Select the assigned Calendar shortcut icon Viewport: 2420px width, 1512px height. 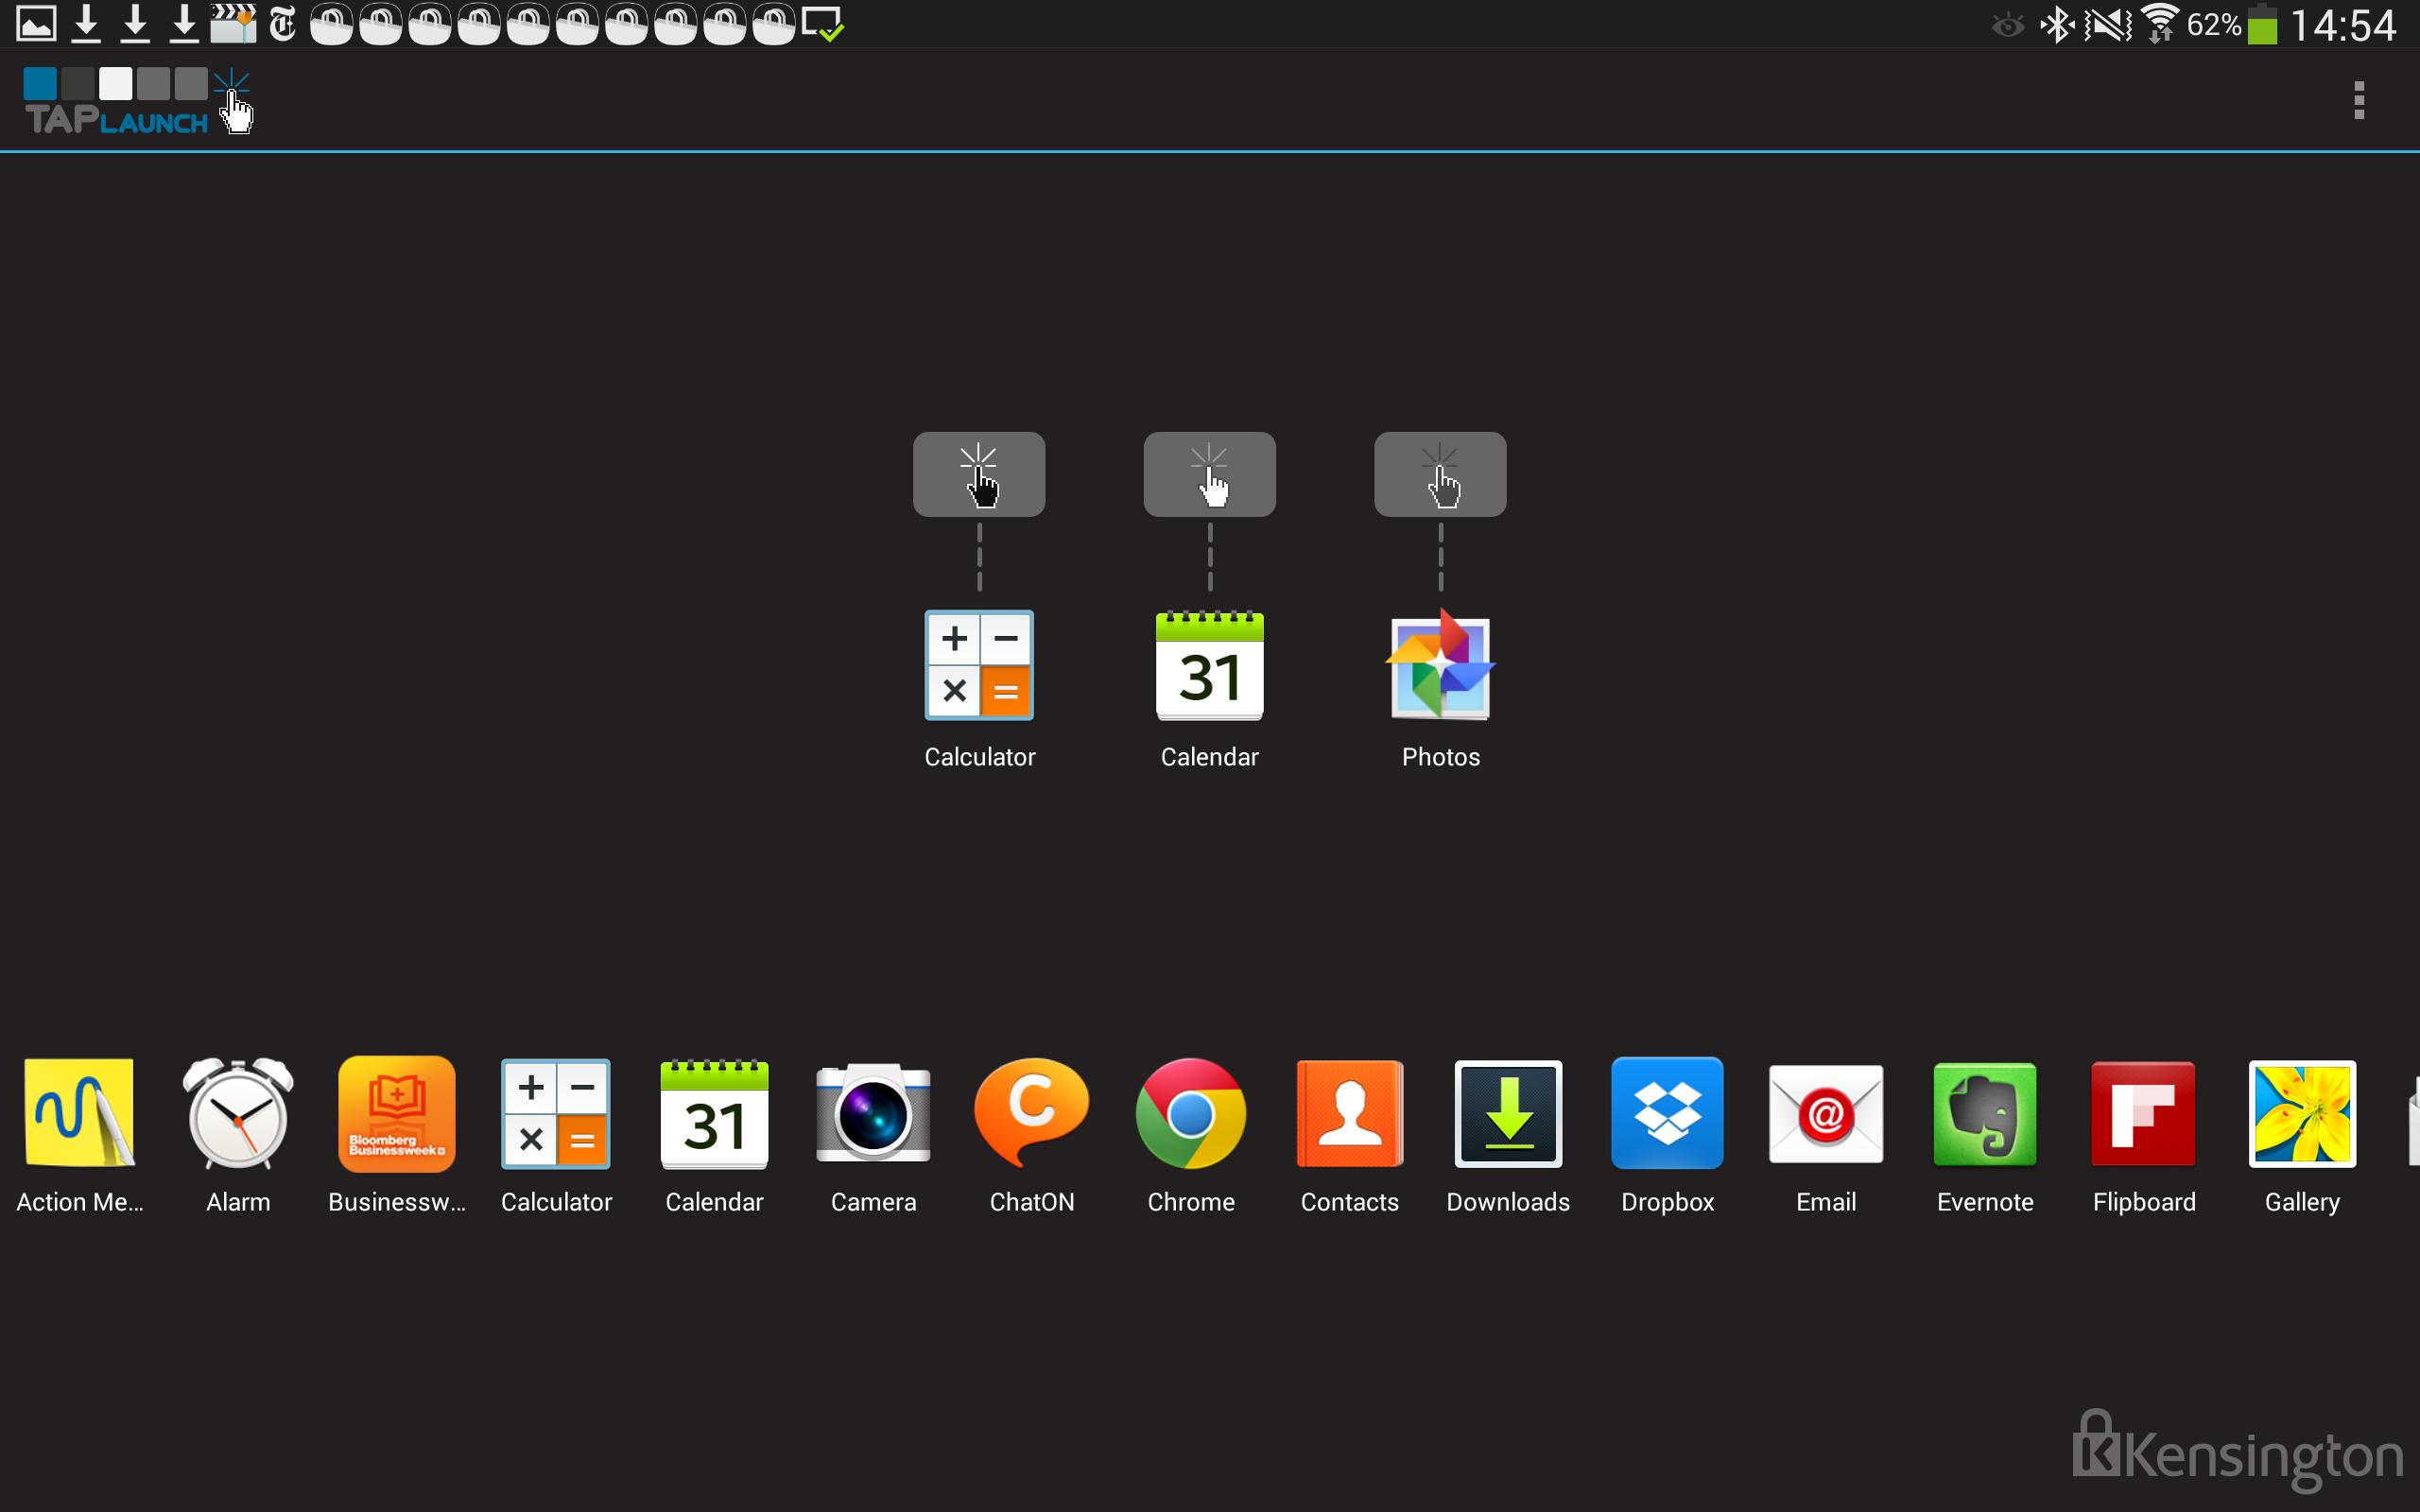1209,665
